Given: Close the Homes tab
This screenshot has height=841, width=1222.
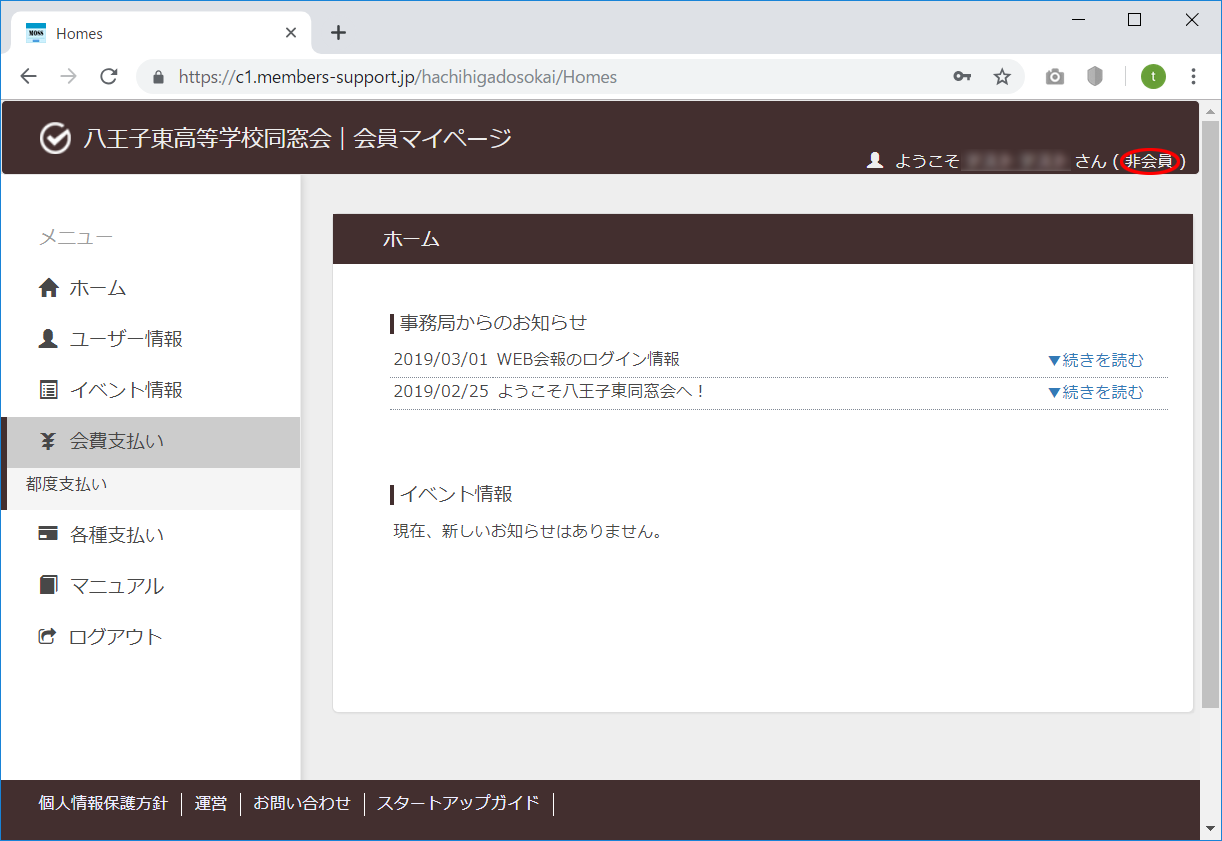Looking at the screenshot, I should click(291, 33).
